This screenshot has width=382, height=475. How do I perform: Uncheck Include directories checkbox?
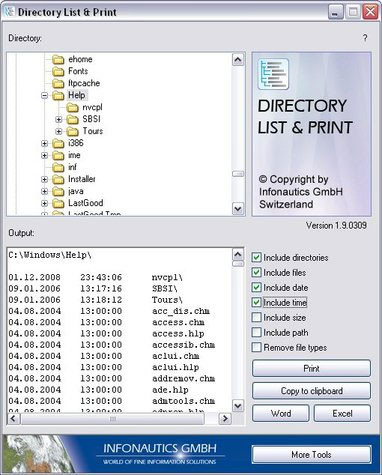256,257
